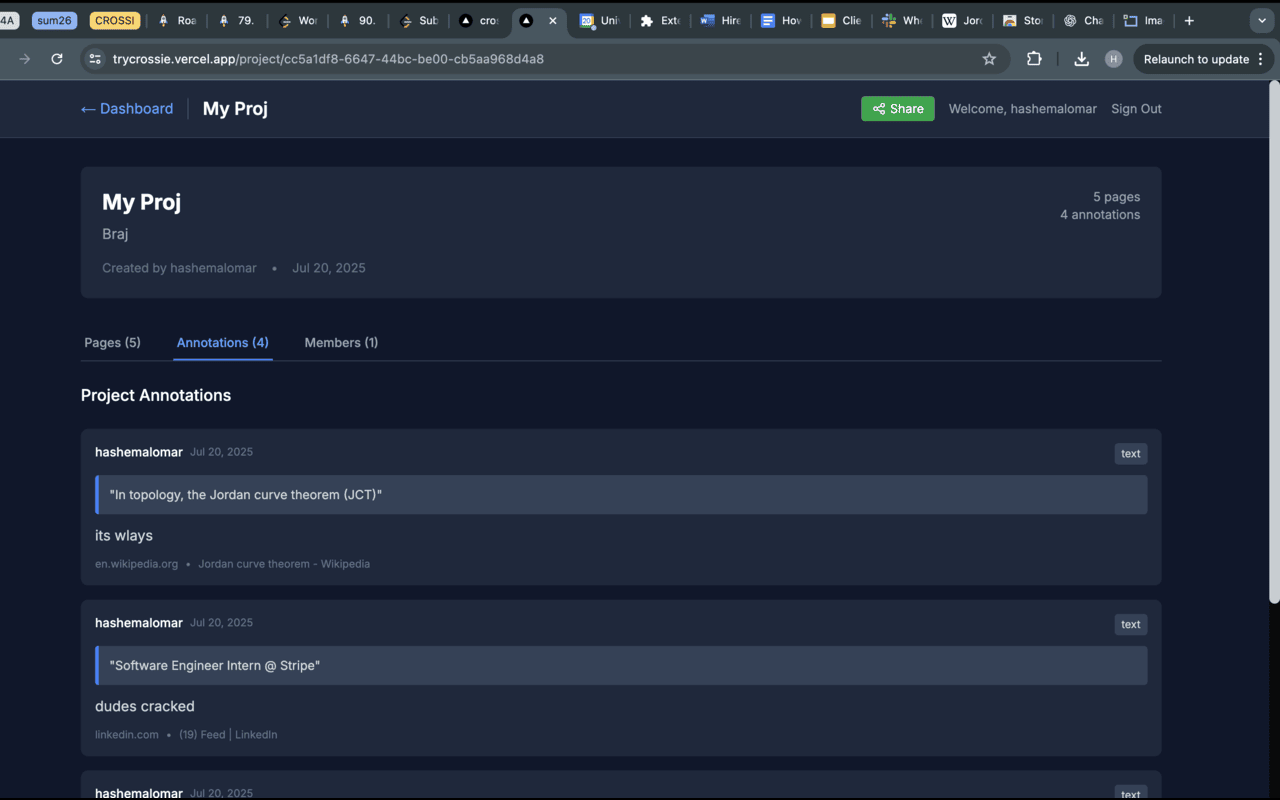Sign out of the account
Viewport: 1280px width, 800px height.
click(1136, 109)
